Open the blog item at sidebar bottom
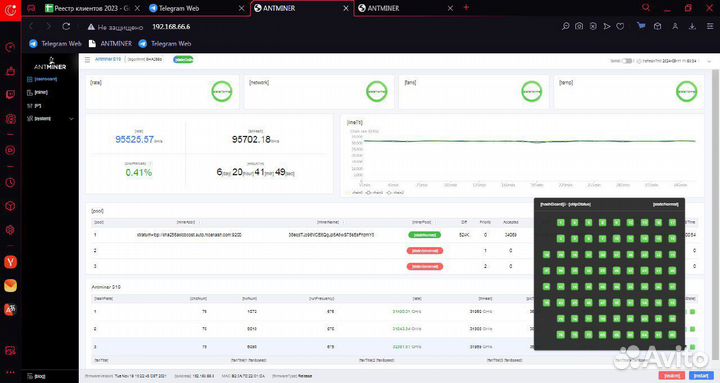 pyautogui.click(x=36, y=376)
